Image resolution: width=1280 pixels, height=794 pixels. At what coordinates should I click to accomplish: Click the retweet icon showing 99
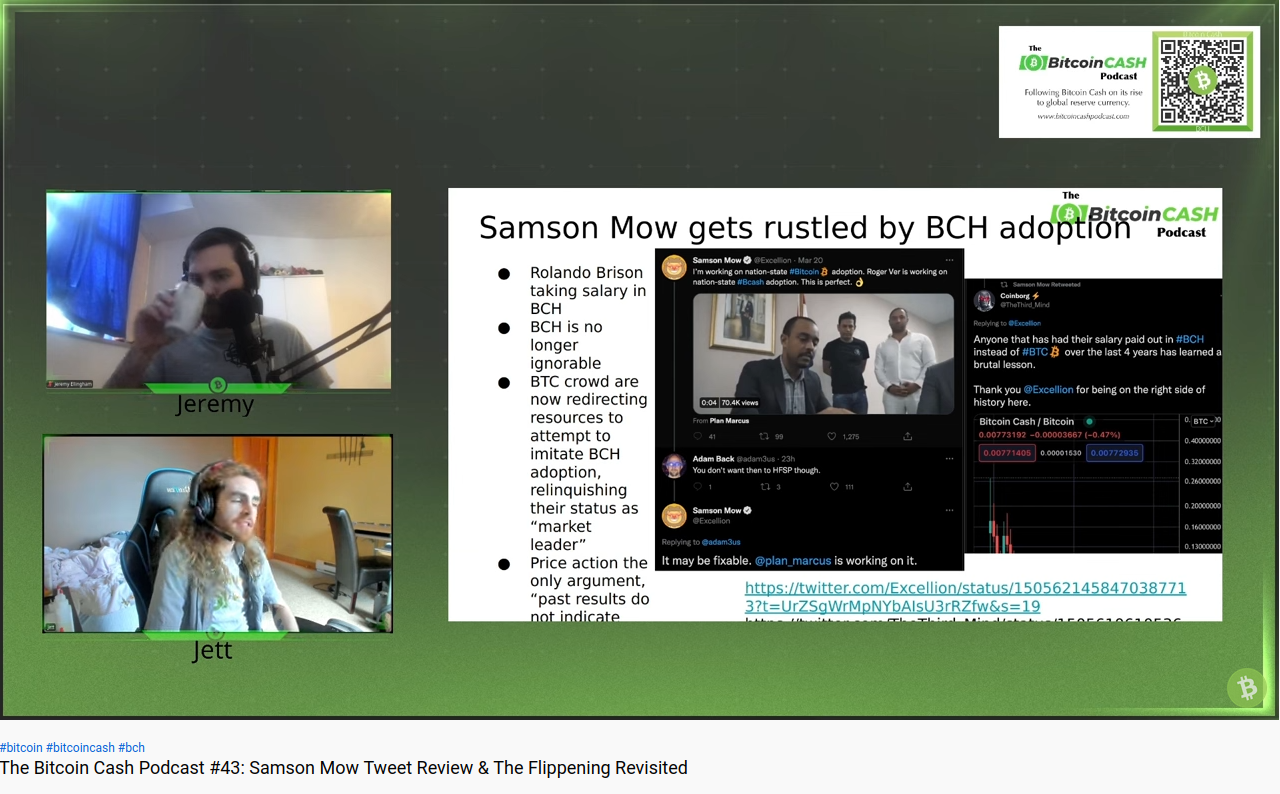click(x=765, y=436)
